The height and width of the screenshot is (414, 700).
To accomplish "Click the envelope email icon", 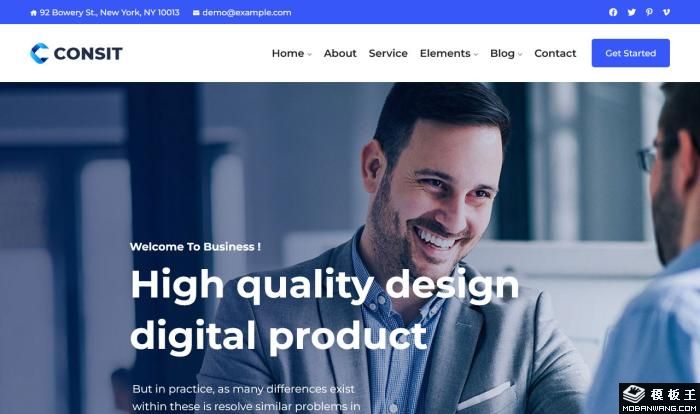I will [x=196, y=13].
